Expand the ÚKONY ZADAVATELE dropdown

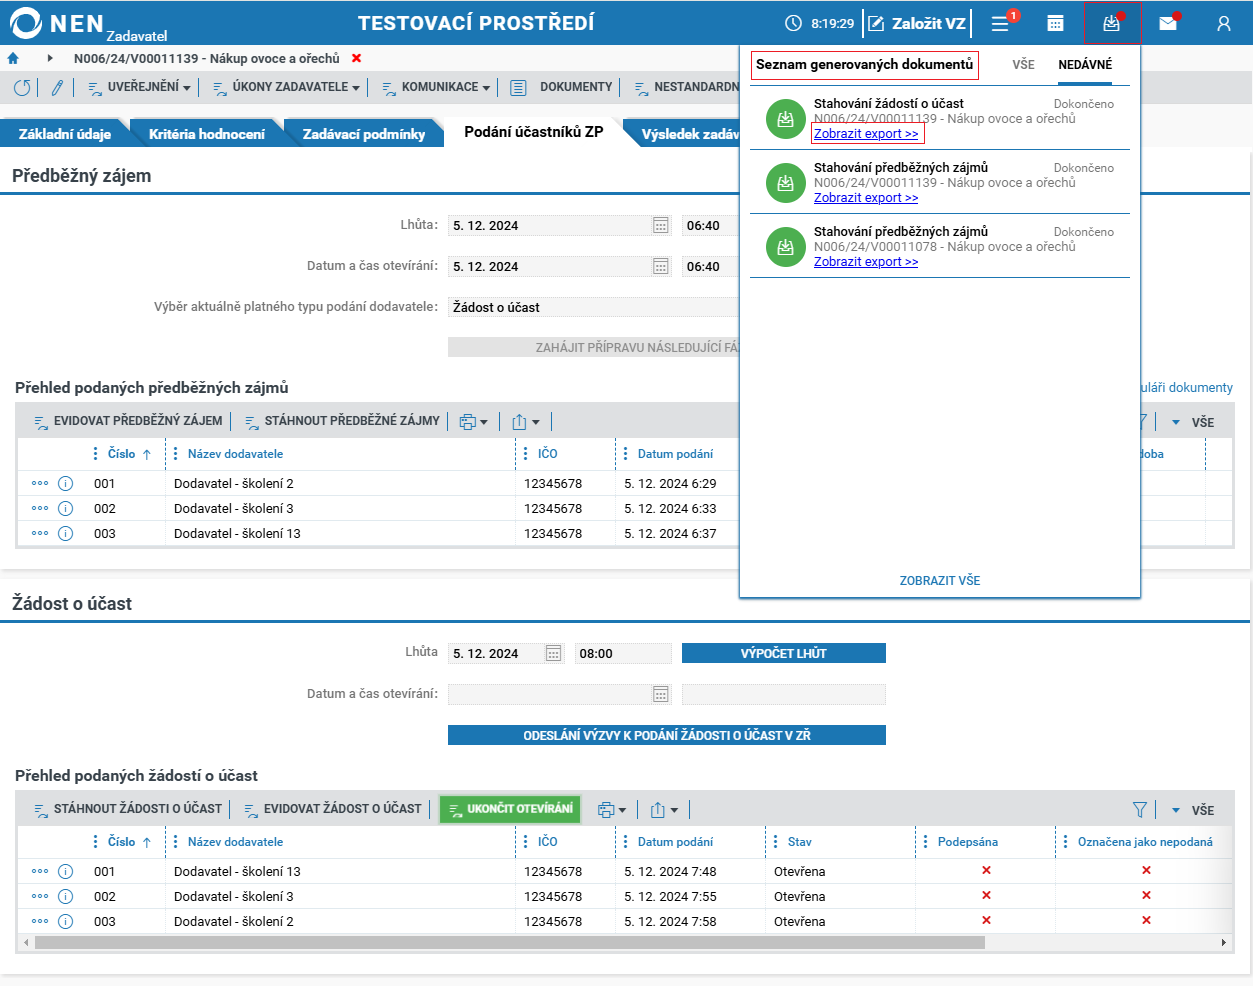pyautogui.click(x=287, y=87)
